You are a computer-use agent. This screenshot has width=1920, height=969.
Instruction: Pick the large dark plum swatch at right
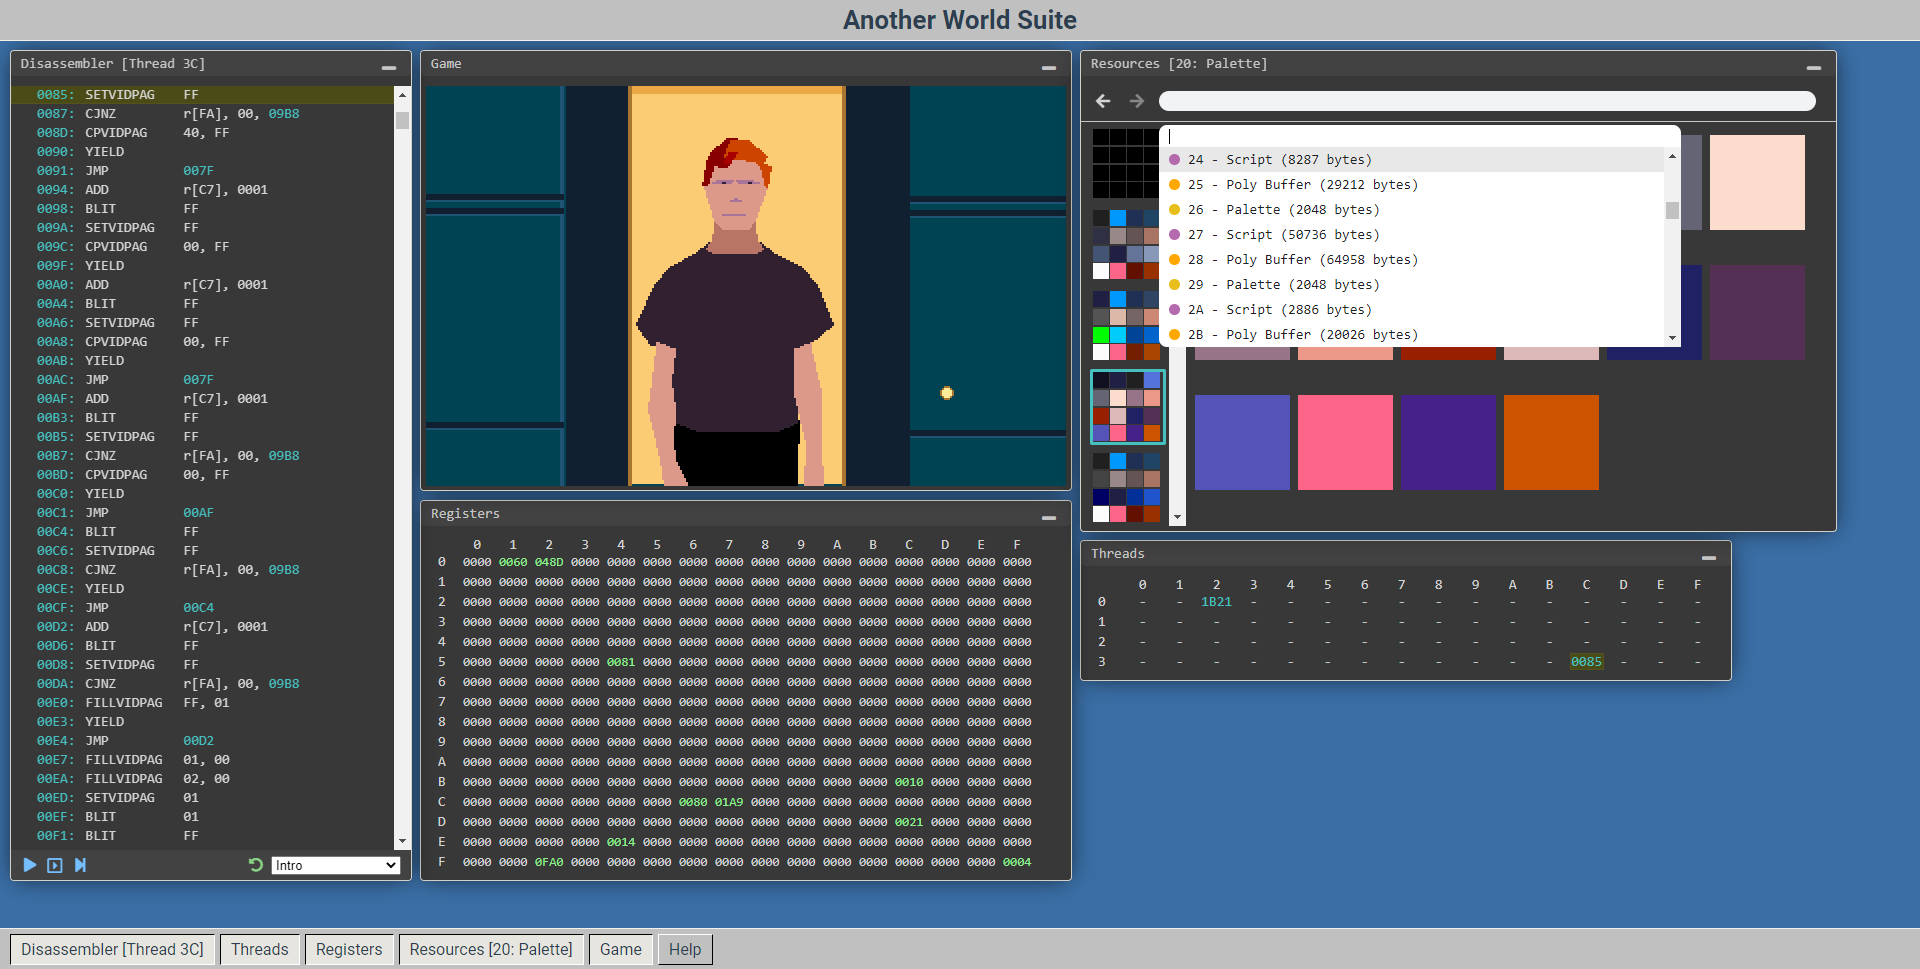click(x=1757, y=312)
